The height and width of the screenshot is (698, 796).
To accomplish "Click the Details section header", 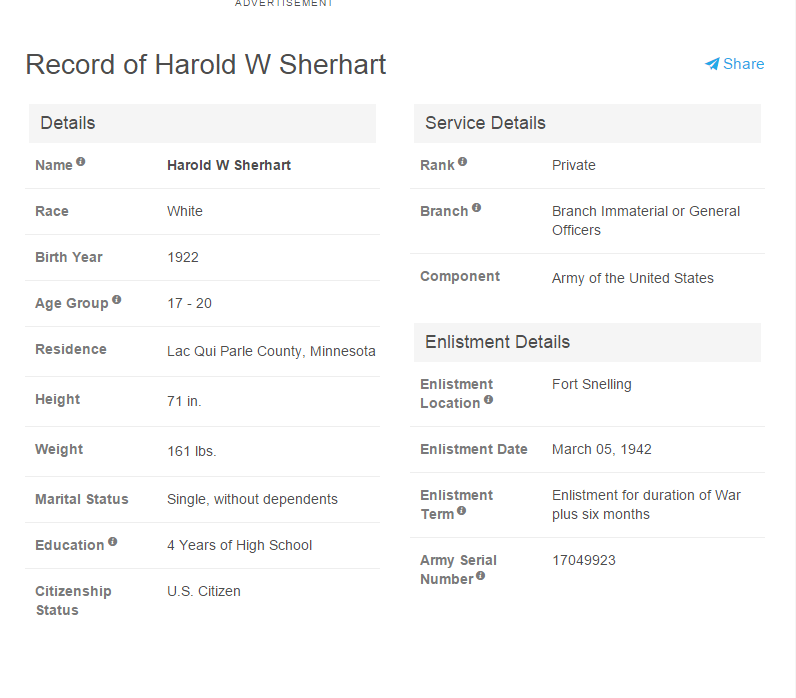I will click(68, 123).
